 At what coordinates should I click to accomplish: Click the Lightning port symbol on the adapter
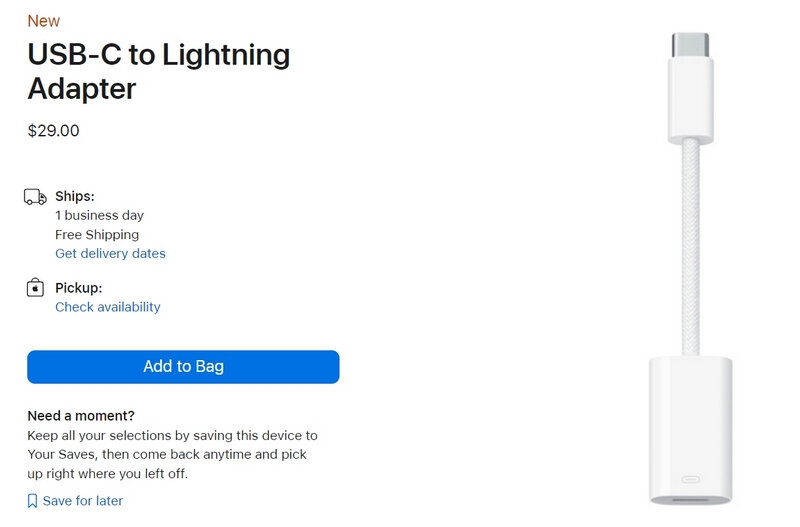click(690, 479)
